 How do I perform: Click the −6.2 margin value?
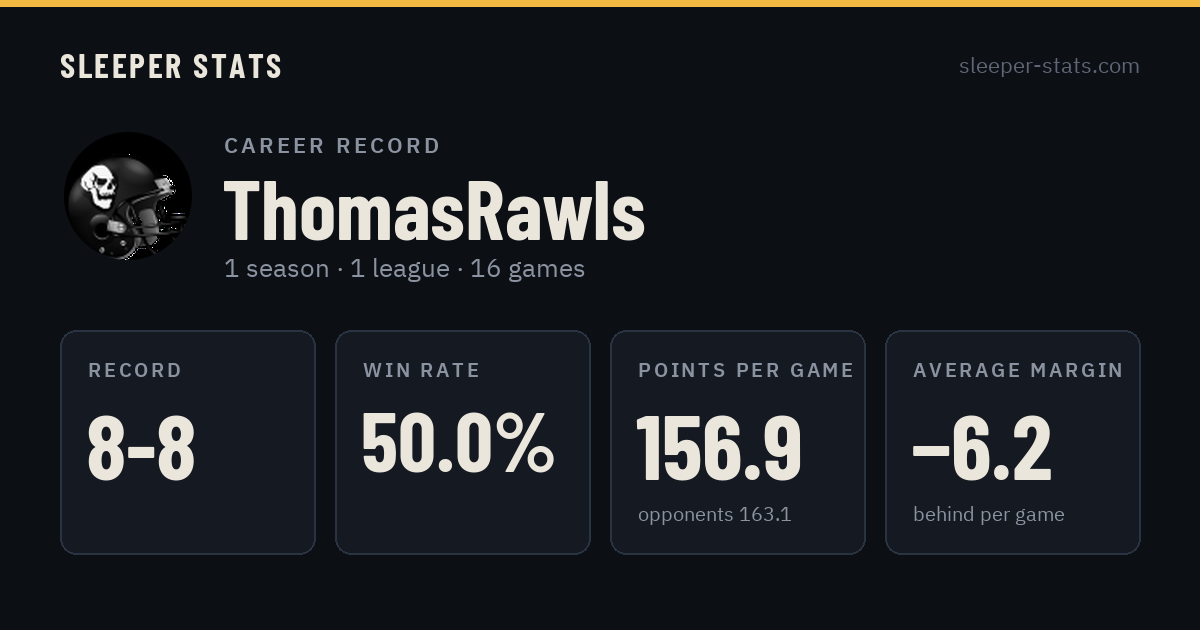[x=982, y=448]
